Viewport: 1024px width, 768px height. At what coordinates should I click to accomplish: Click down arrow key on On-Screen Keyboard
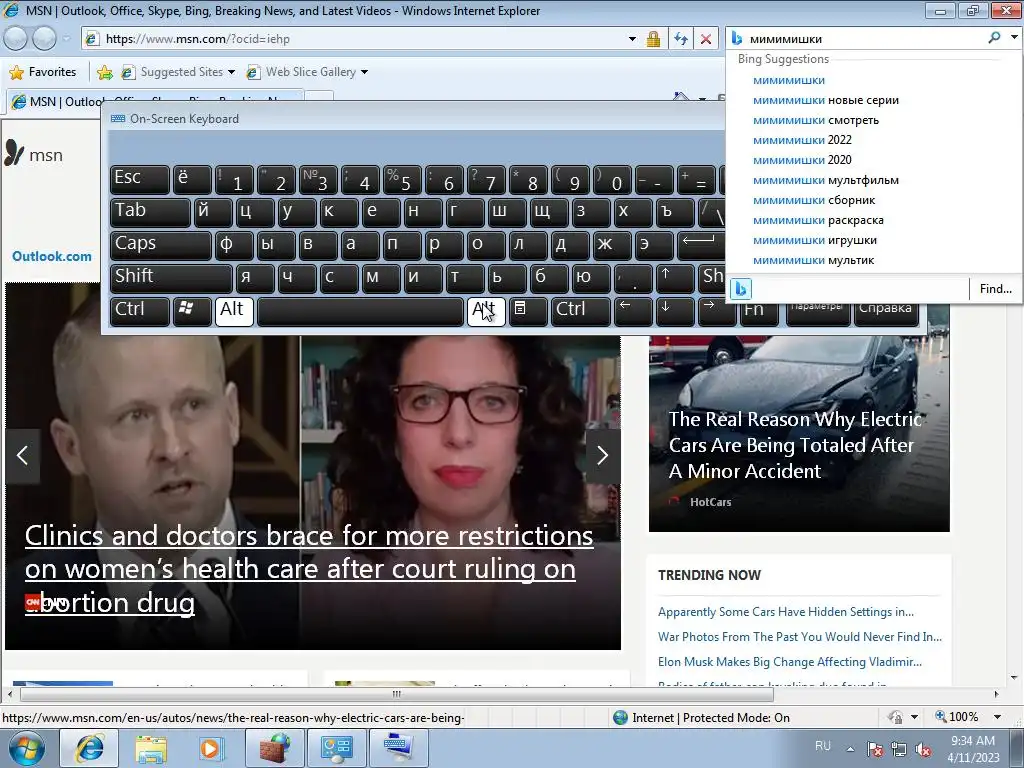coord(675,311)
